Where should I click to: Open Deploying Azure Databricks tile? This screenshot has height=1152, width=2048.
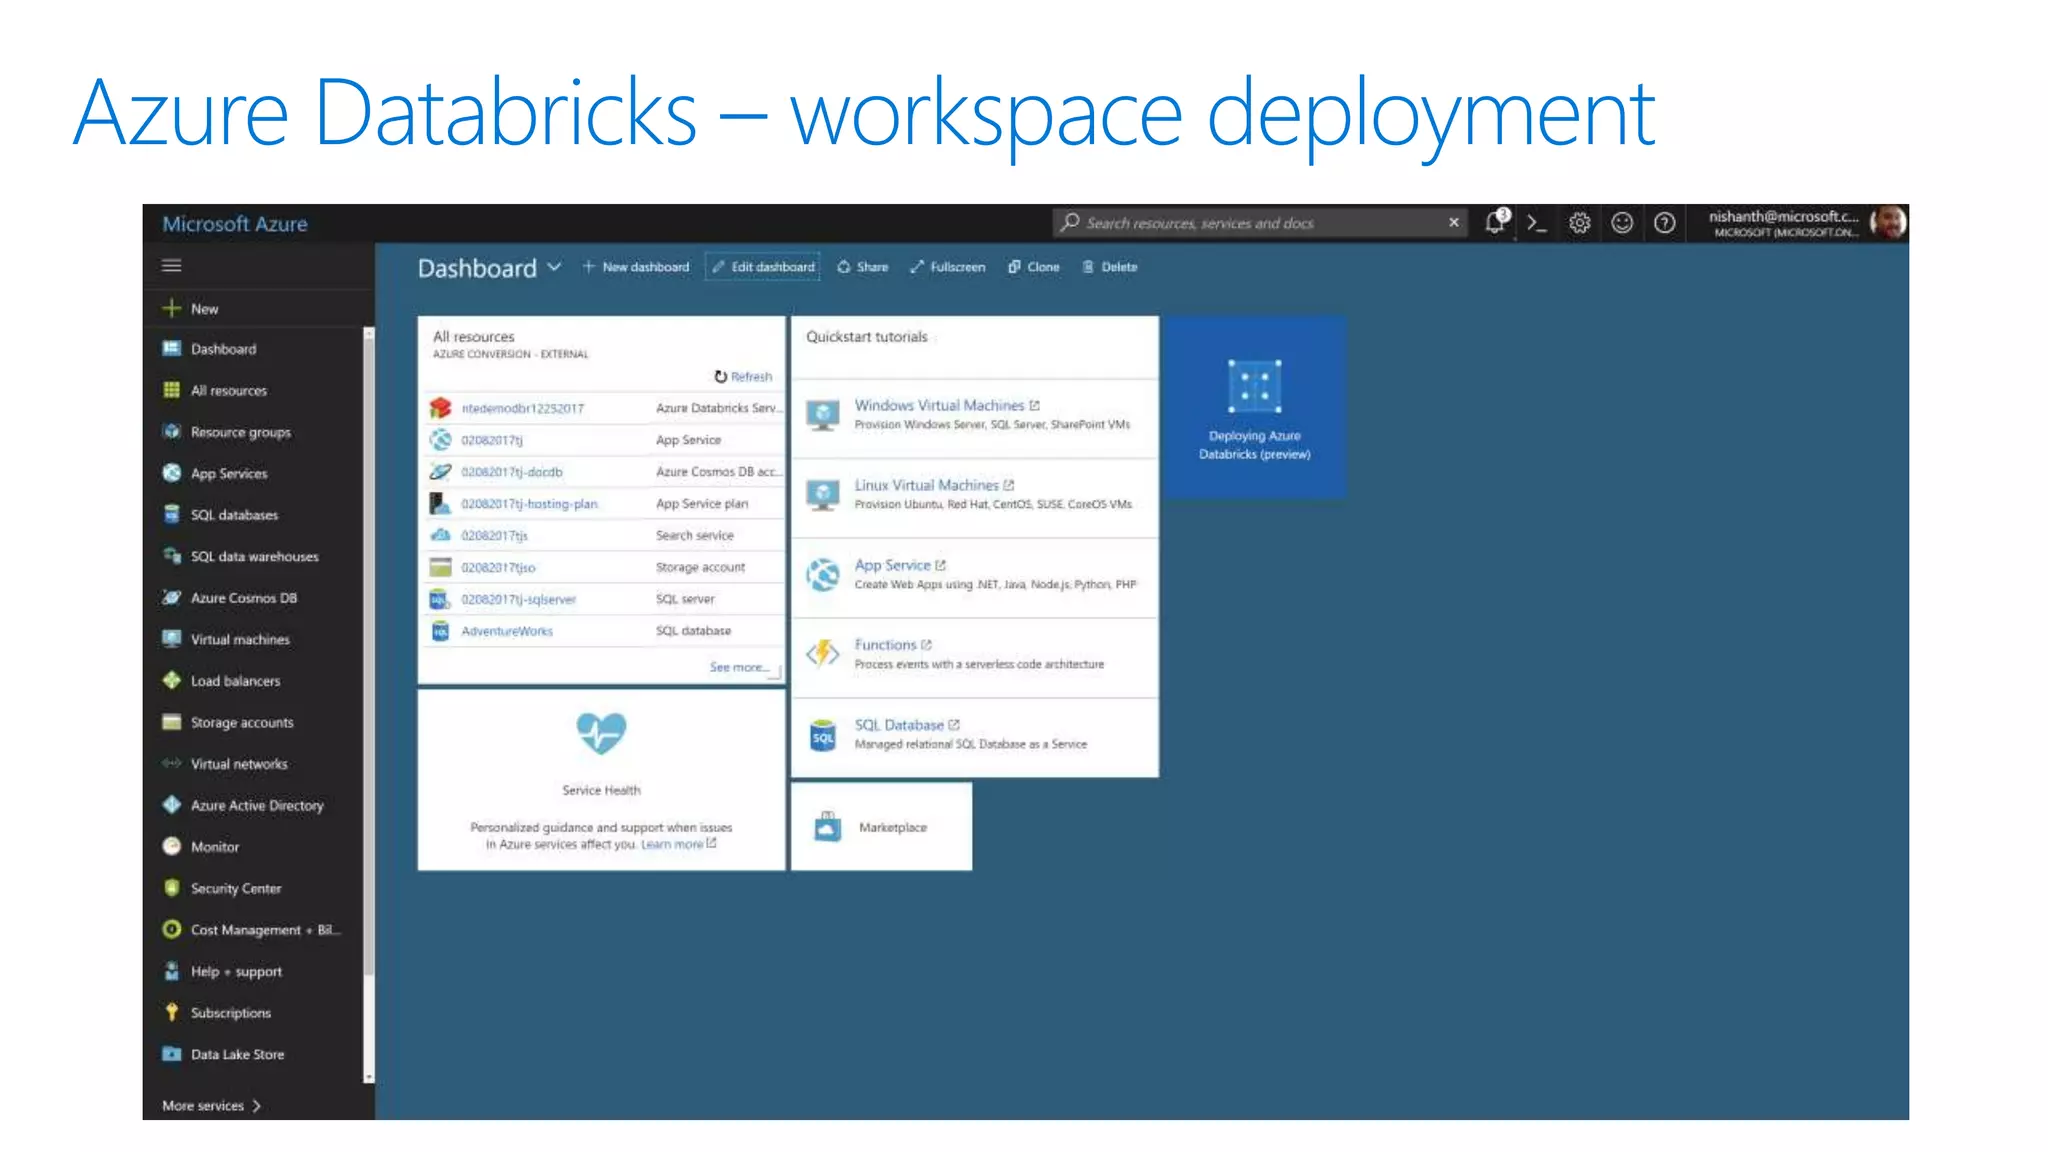pos(1254,407)
